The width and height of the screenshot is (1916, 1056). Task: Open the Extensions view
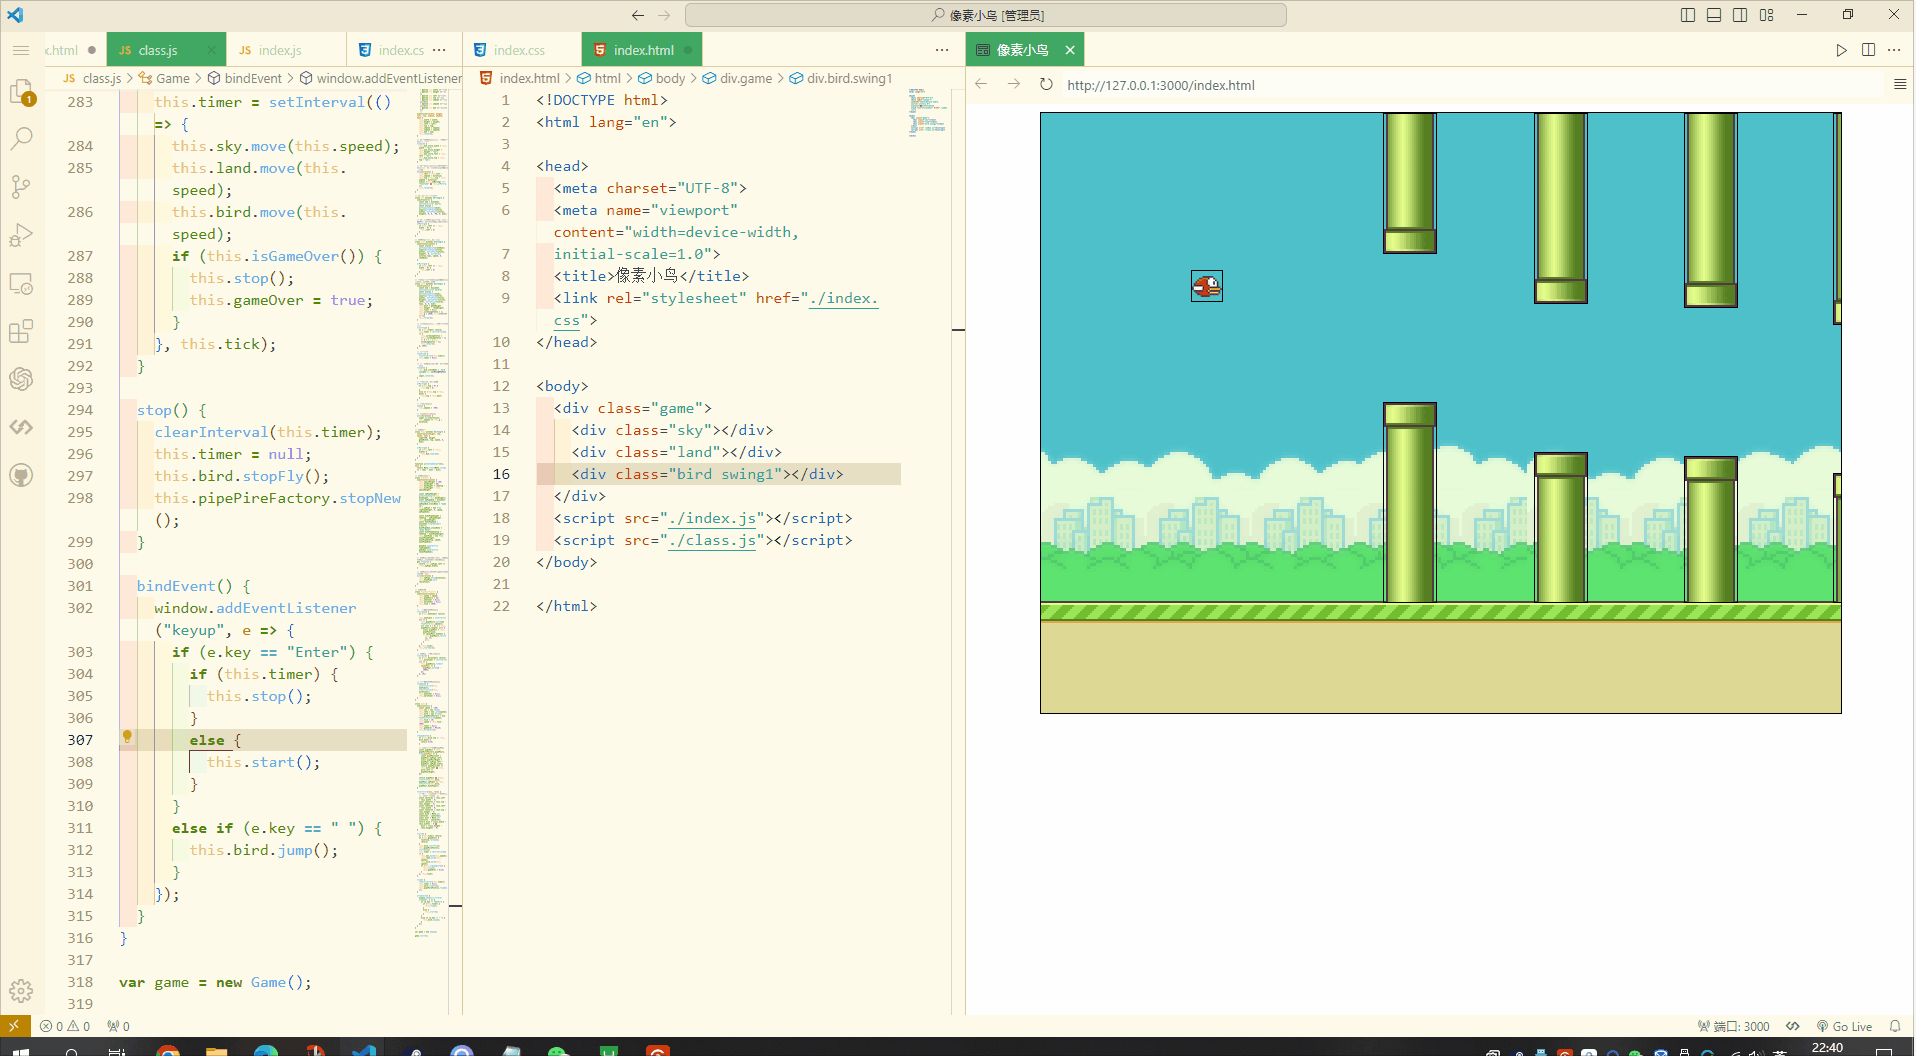(x=21, y=331)
